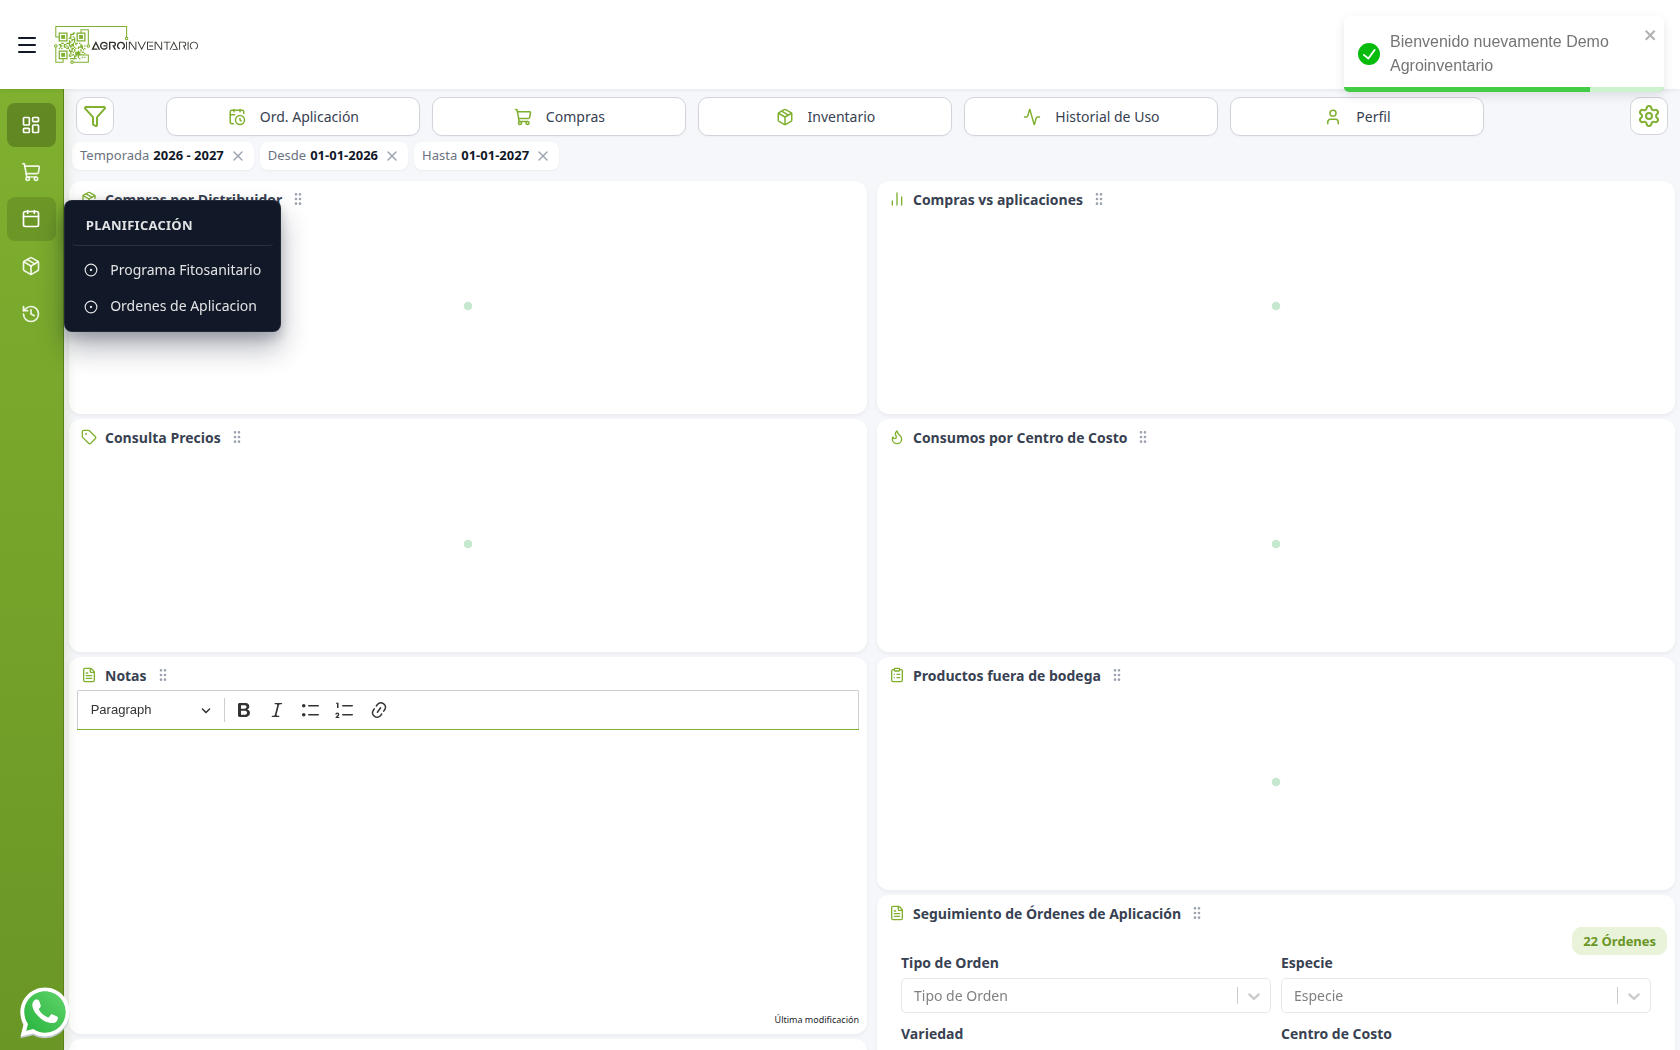Open the calendar planning sidebar icon

click(31, 219)
